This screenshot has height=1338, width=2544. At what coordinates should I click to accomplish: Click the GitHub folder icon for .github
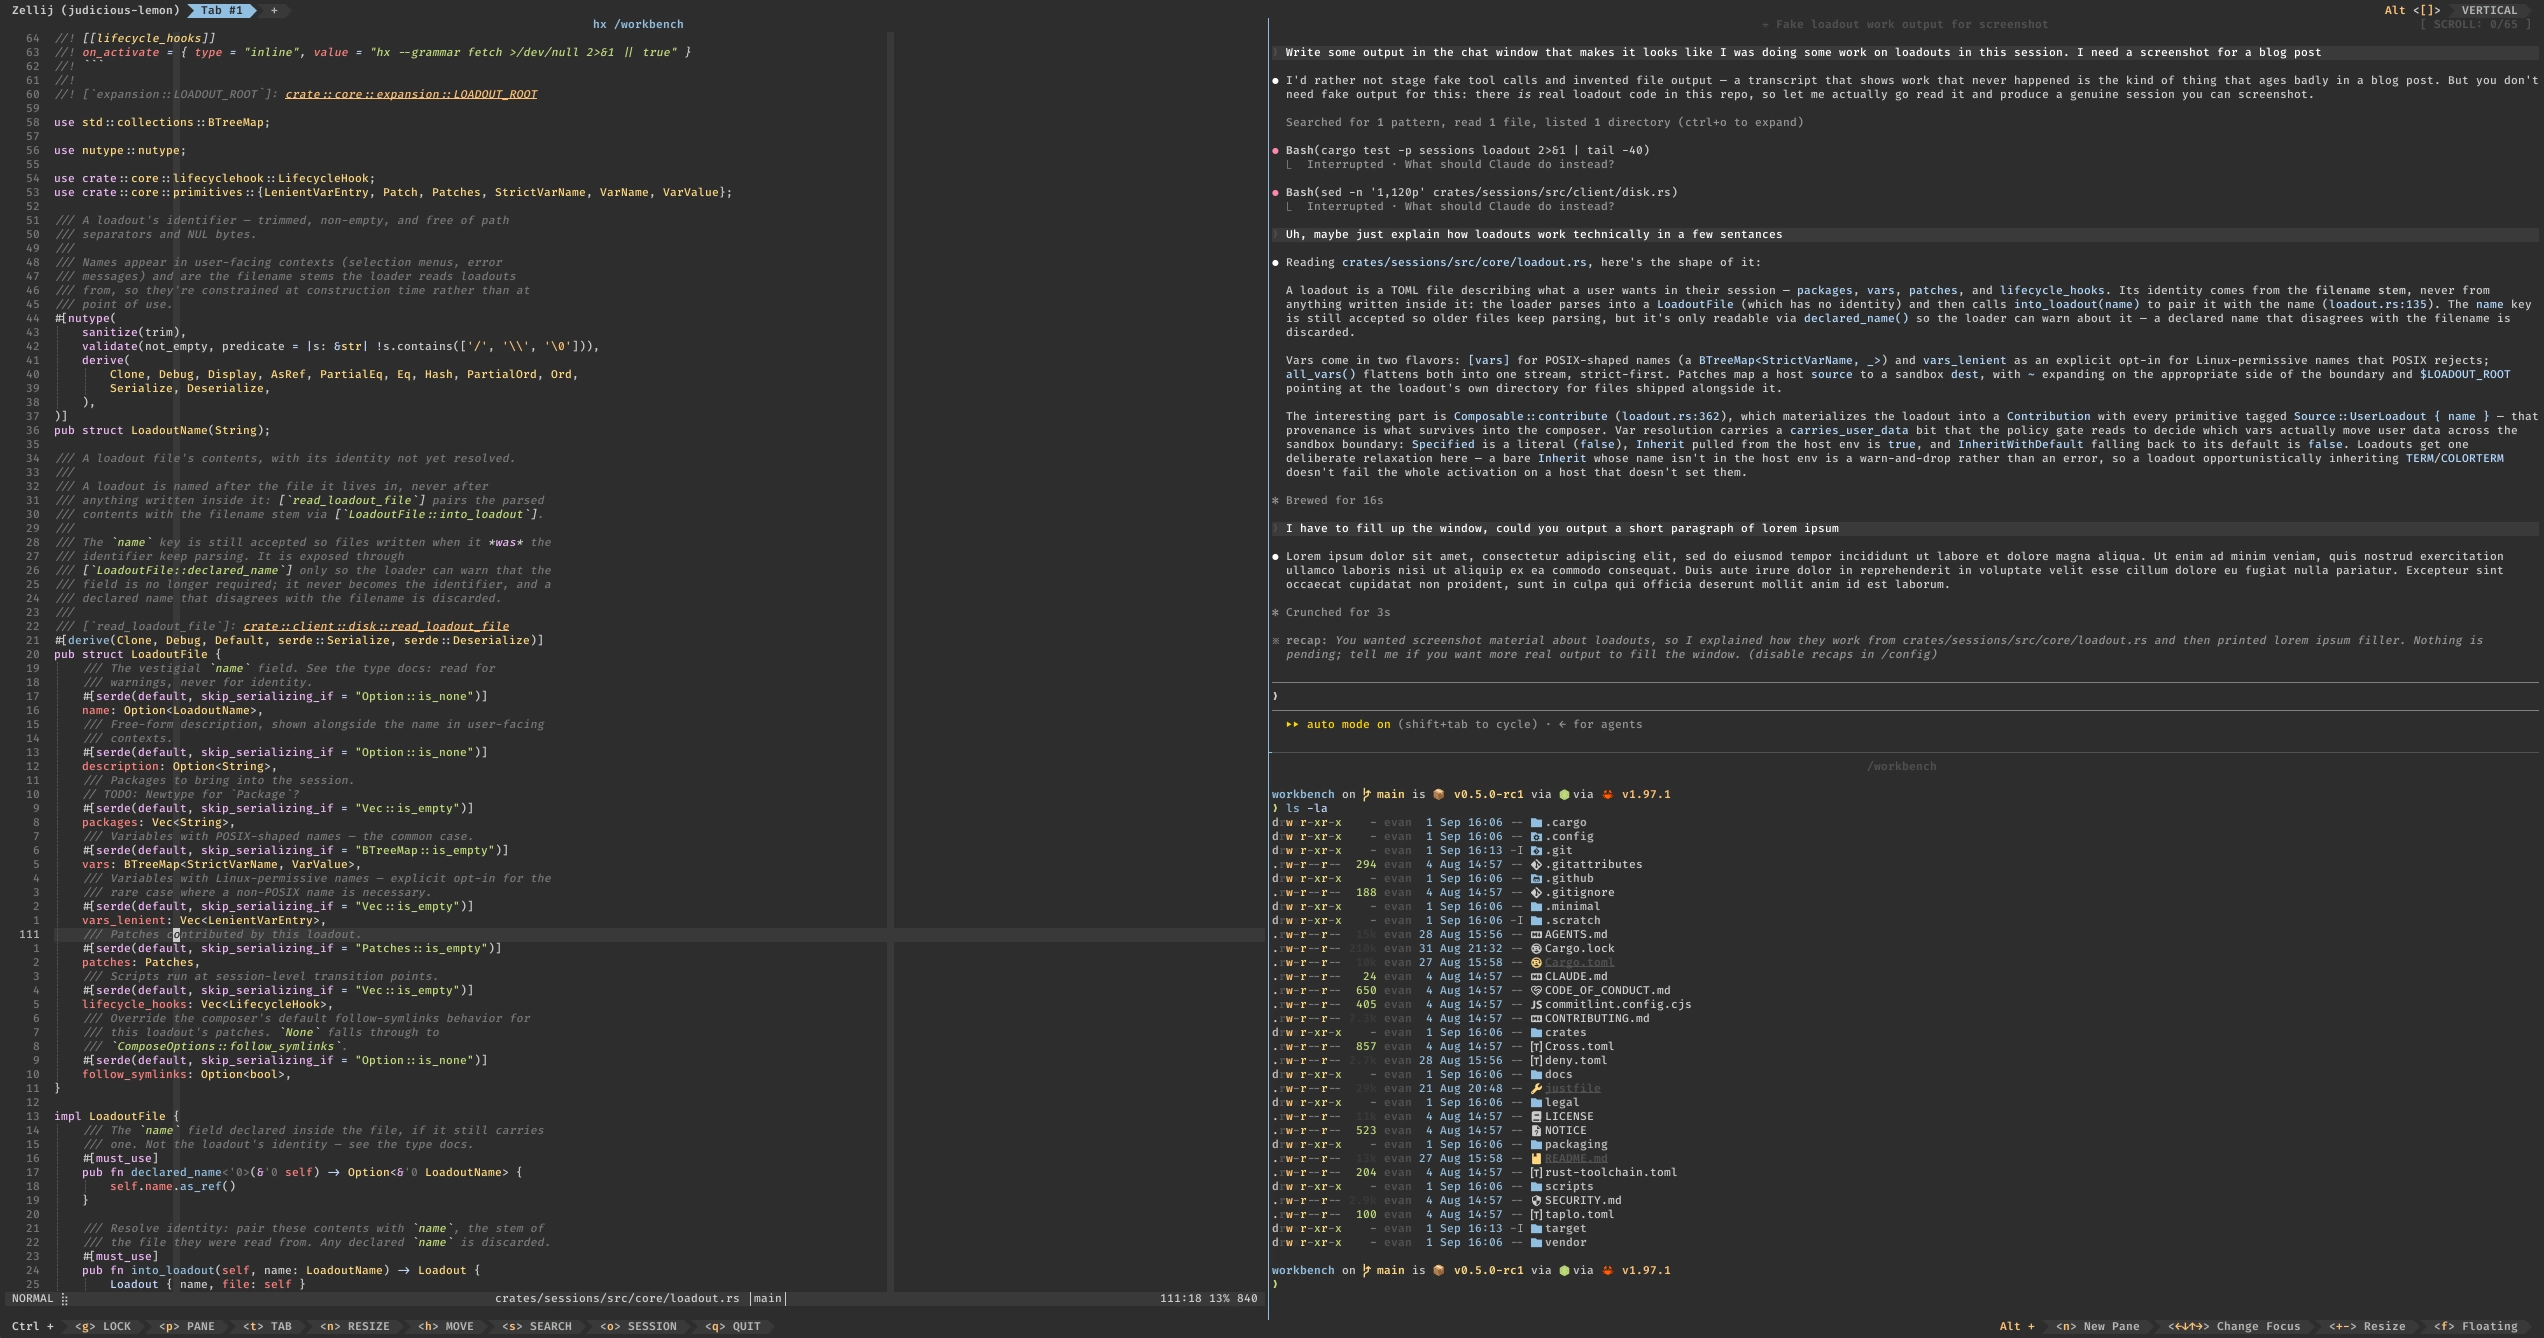[1536, 879]
